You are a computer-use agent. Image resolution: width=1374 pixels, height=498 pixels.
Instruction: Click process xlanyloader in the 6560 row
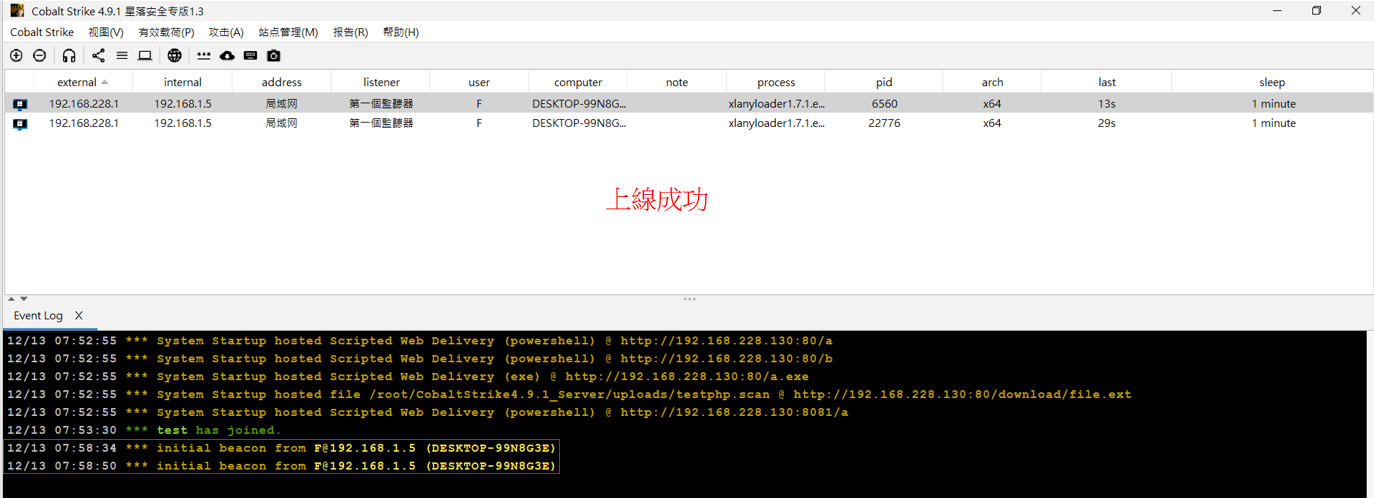point(776,104)
